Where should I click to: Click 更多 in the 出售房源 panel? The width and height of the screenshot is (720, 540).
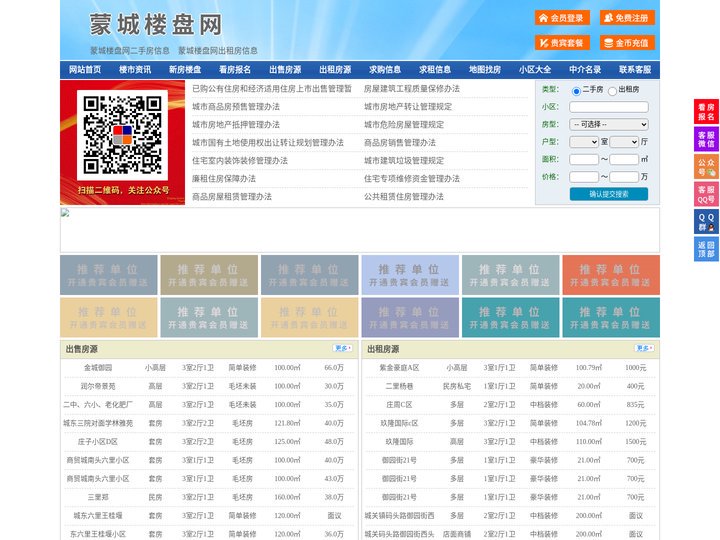pyautogui.click(x=343, y=349)
